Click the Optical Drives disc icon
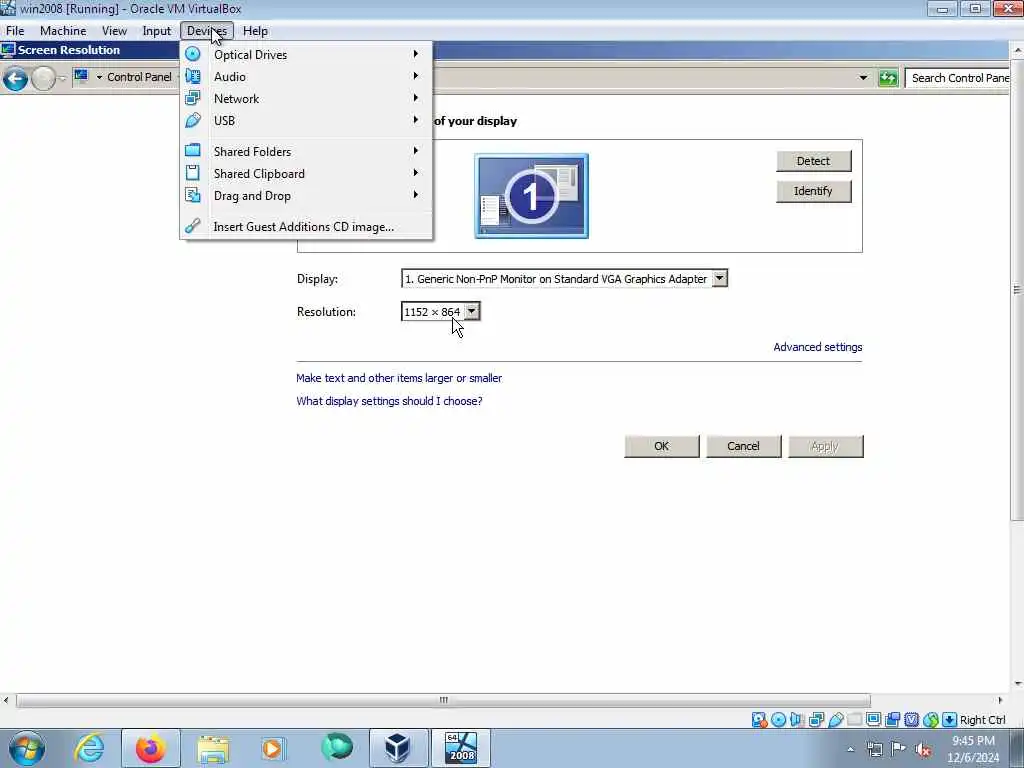Image resolution: width=1024 pixels, height=768 pixels. pos(193,54)
